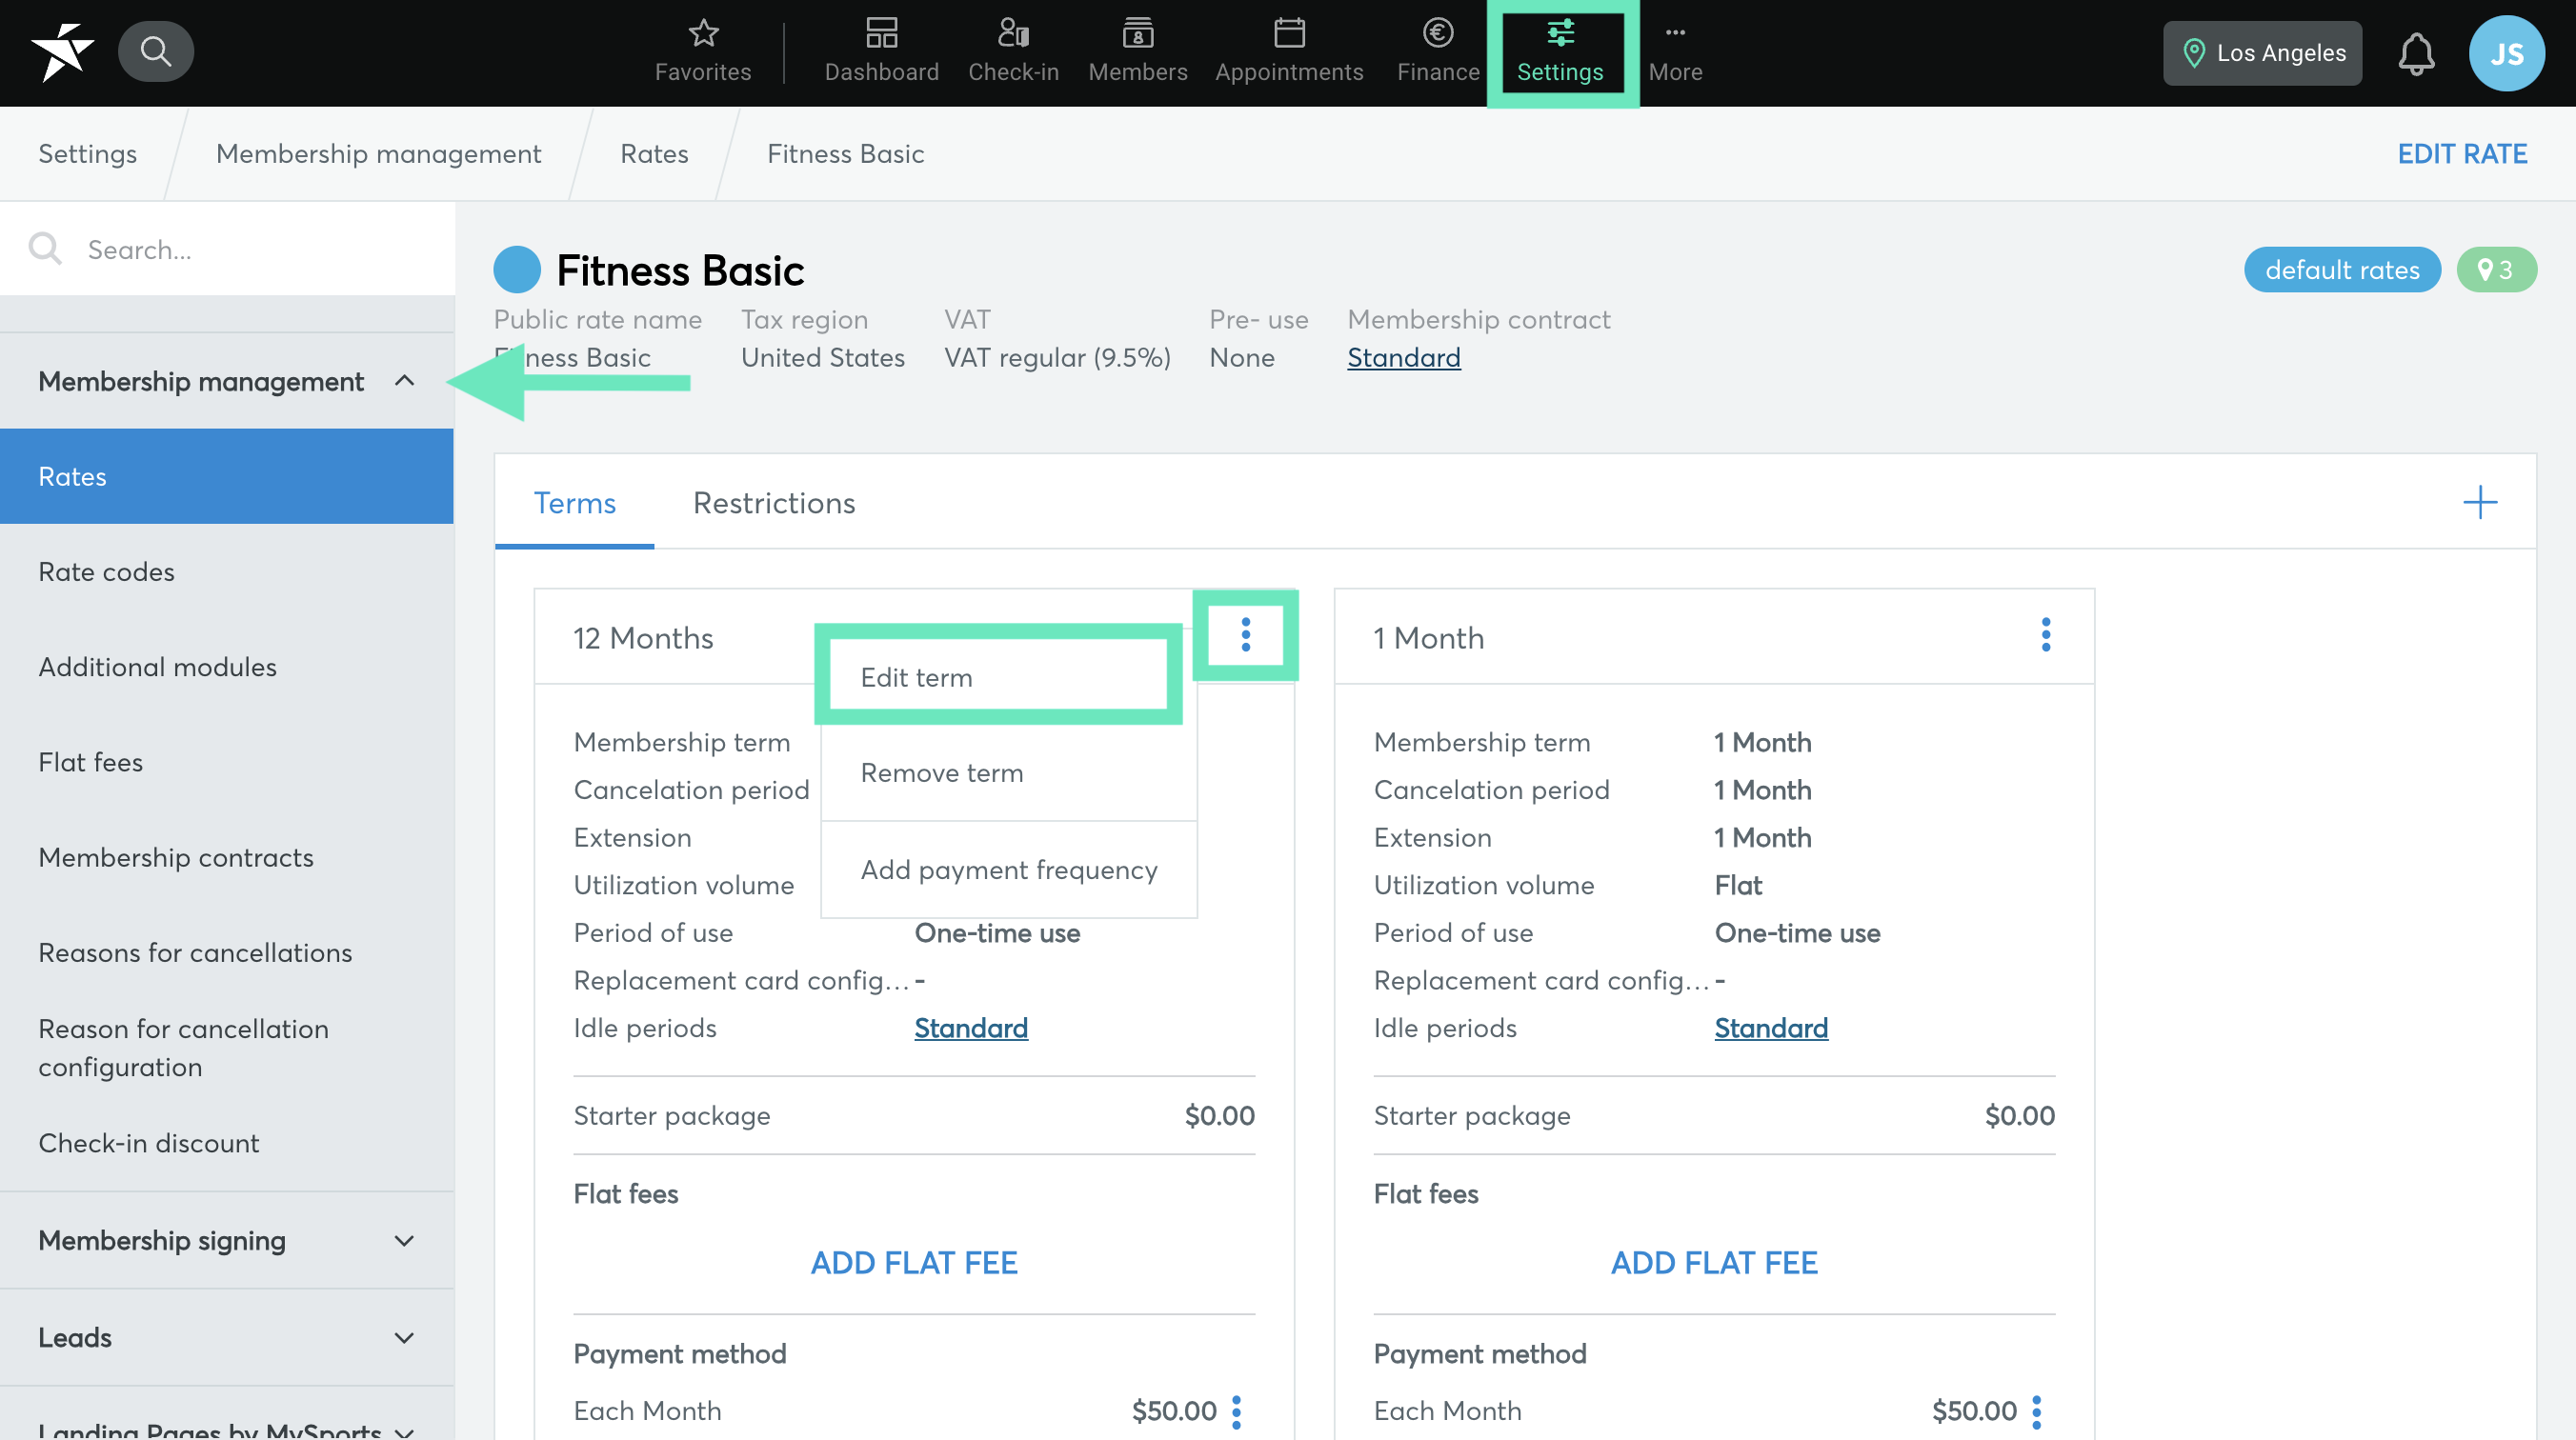Click ADD FLAT FEE in 12 Months card
2576x1440 pixels.
coord(913,1262)
